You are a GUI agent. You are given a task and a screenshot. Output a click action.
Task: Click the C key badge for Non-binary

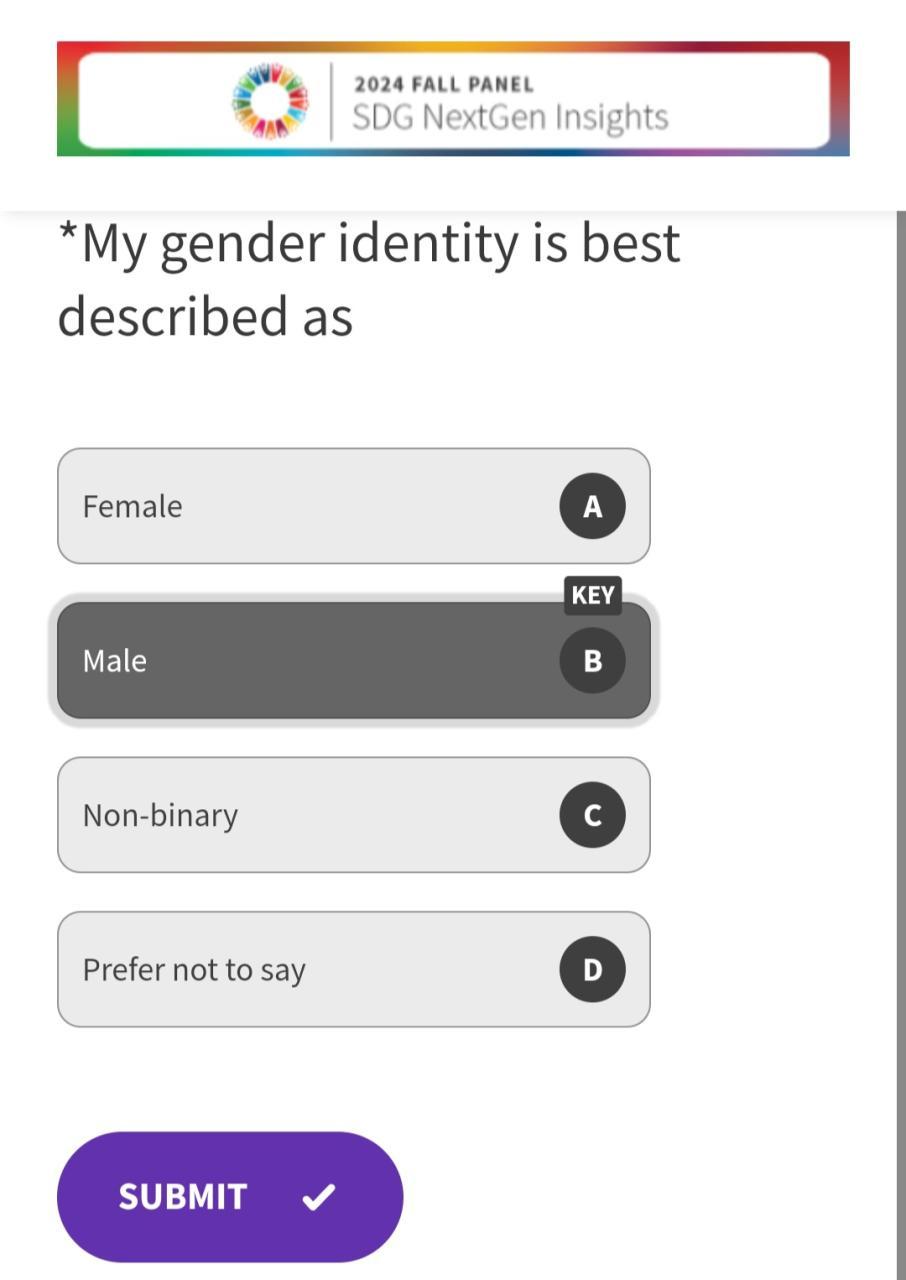click(592, 815)
